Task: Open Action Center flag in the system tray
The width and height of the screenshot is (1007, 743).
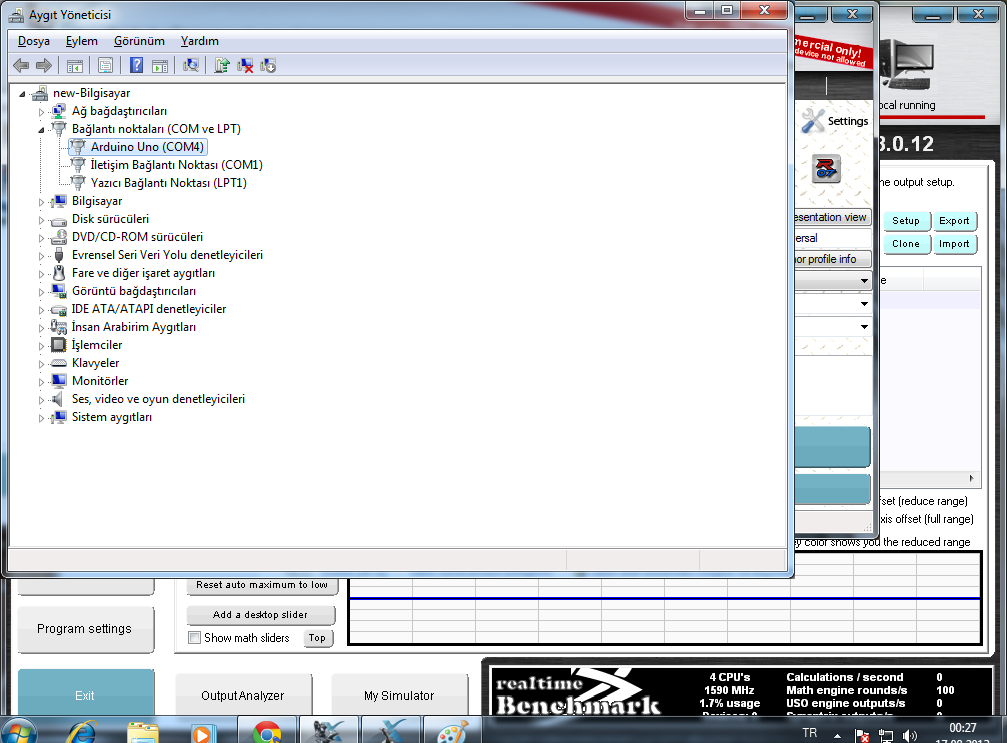Action: click(862, 736)
